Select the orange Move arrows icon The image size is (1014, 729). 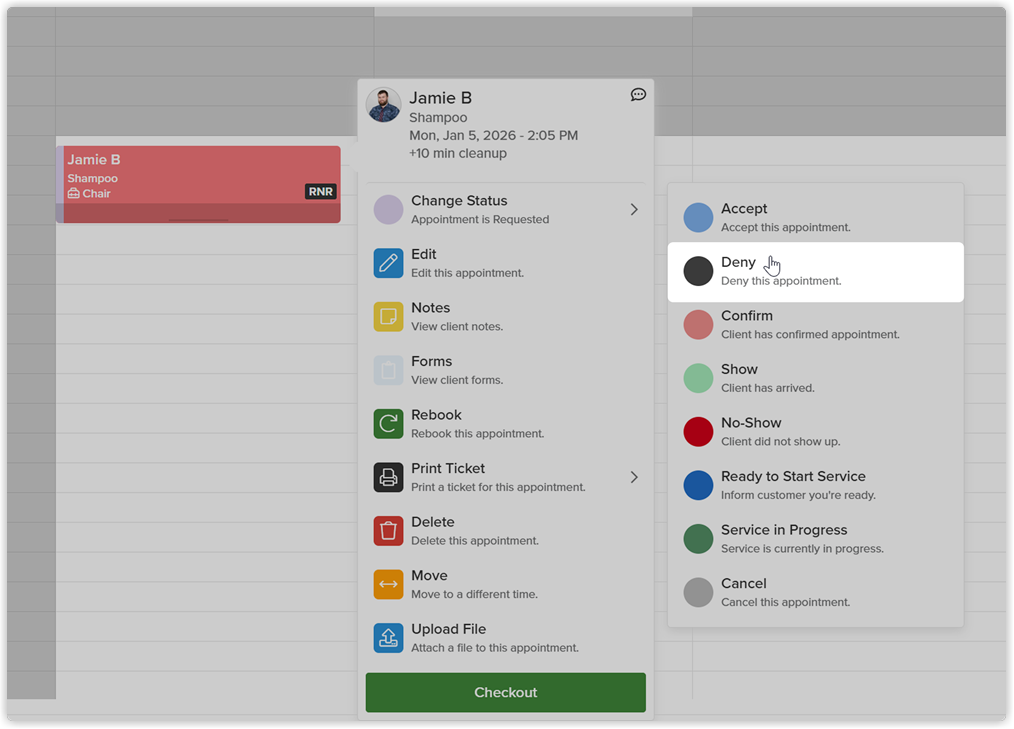pyautogui.click(x=388, y=585)
